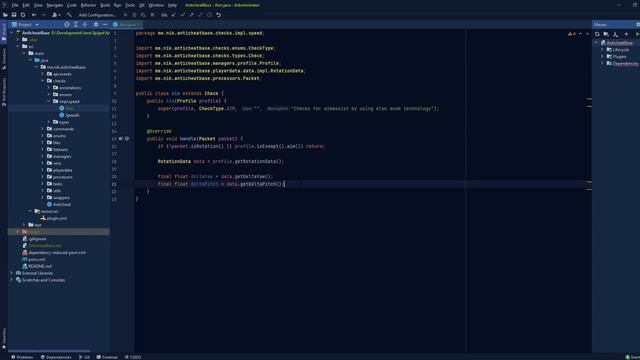Click Select Opened File target icon
This screenshot has width=640, height=360.
[67, 24]
